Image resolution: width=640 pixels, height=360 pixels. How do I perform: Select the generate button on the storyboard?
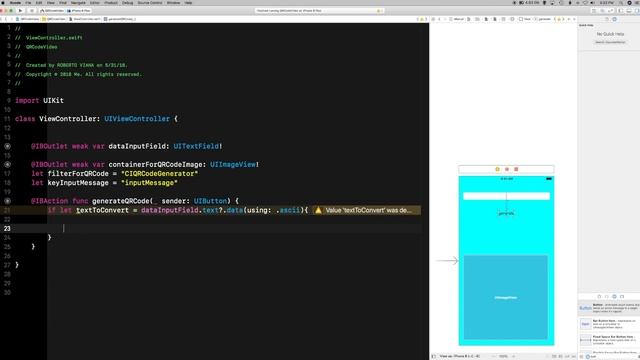(506, 213)
